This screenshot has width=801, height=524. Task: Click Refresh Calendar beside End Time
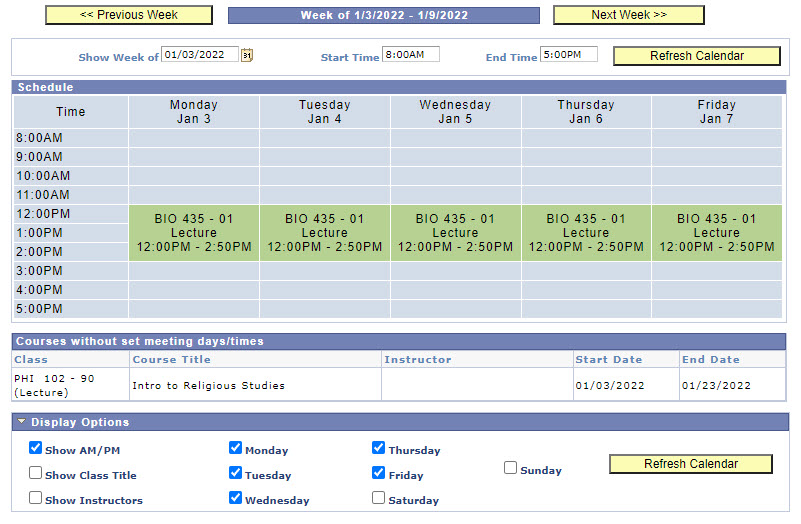(697, 56)
